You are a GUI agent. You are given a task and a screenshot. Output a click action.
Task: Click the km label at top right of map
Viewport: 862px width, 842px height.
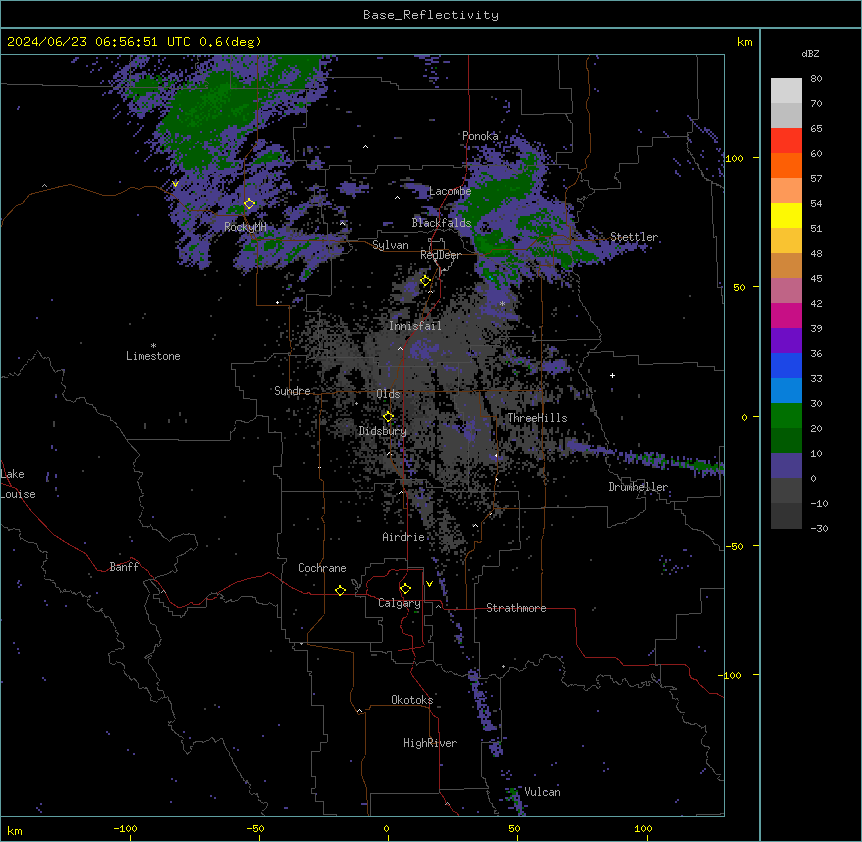pos(744,42)
